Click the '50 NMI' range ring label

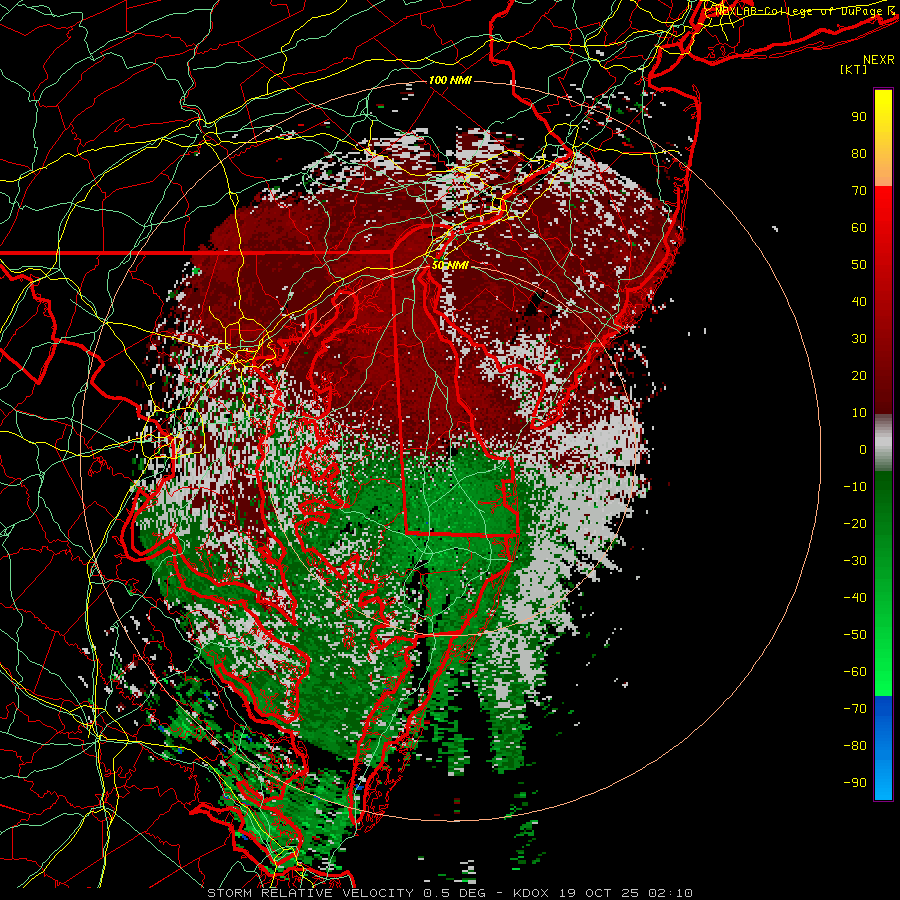tap(450, 265)
